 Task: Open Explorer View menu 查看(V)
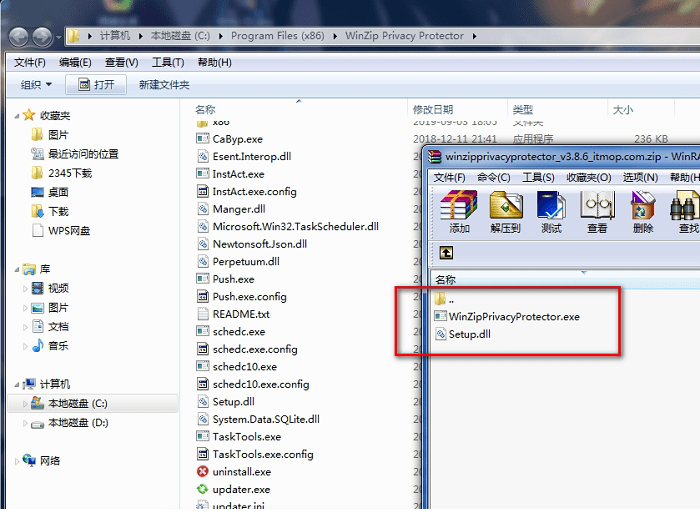tap(121, 62)
